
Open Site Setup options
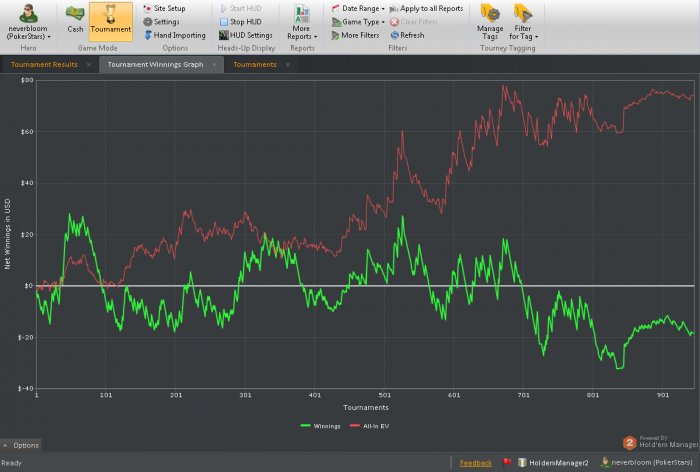(x=167, y=8)
